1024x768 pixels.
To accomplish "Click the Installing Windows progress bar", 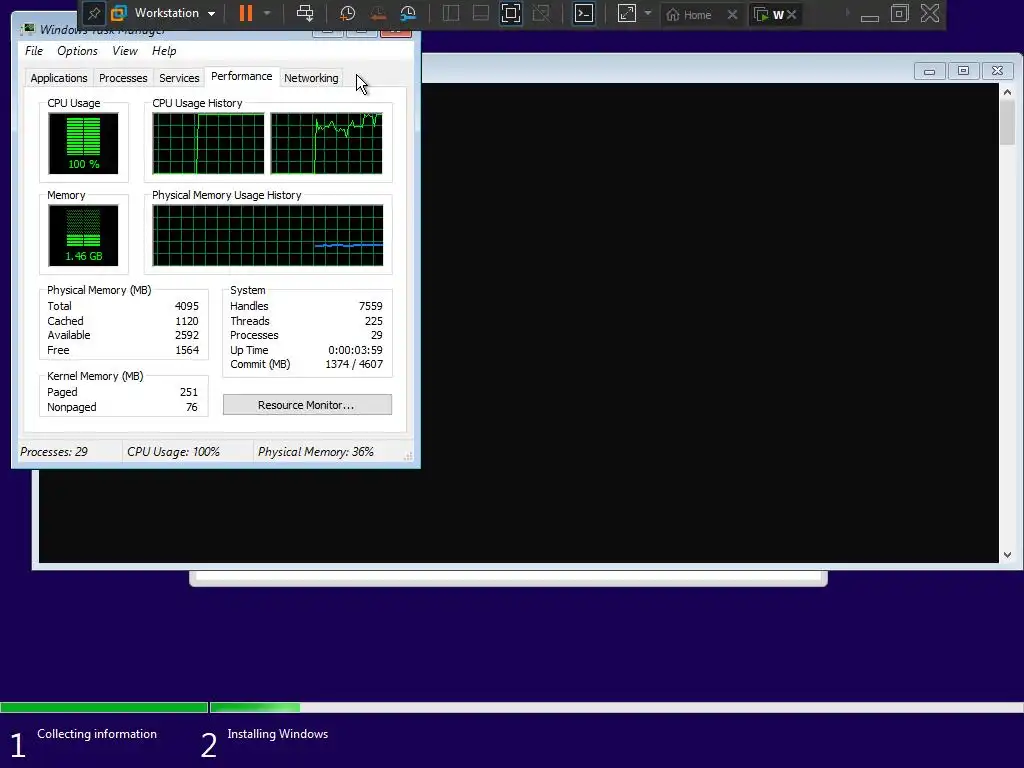I will [616, 707].
